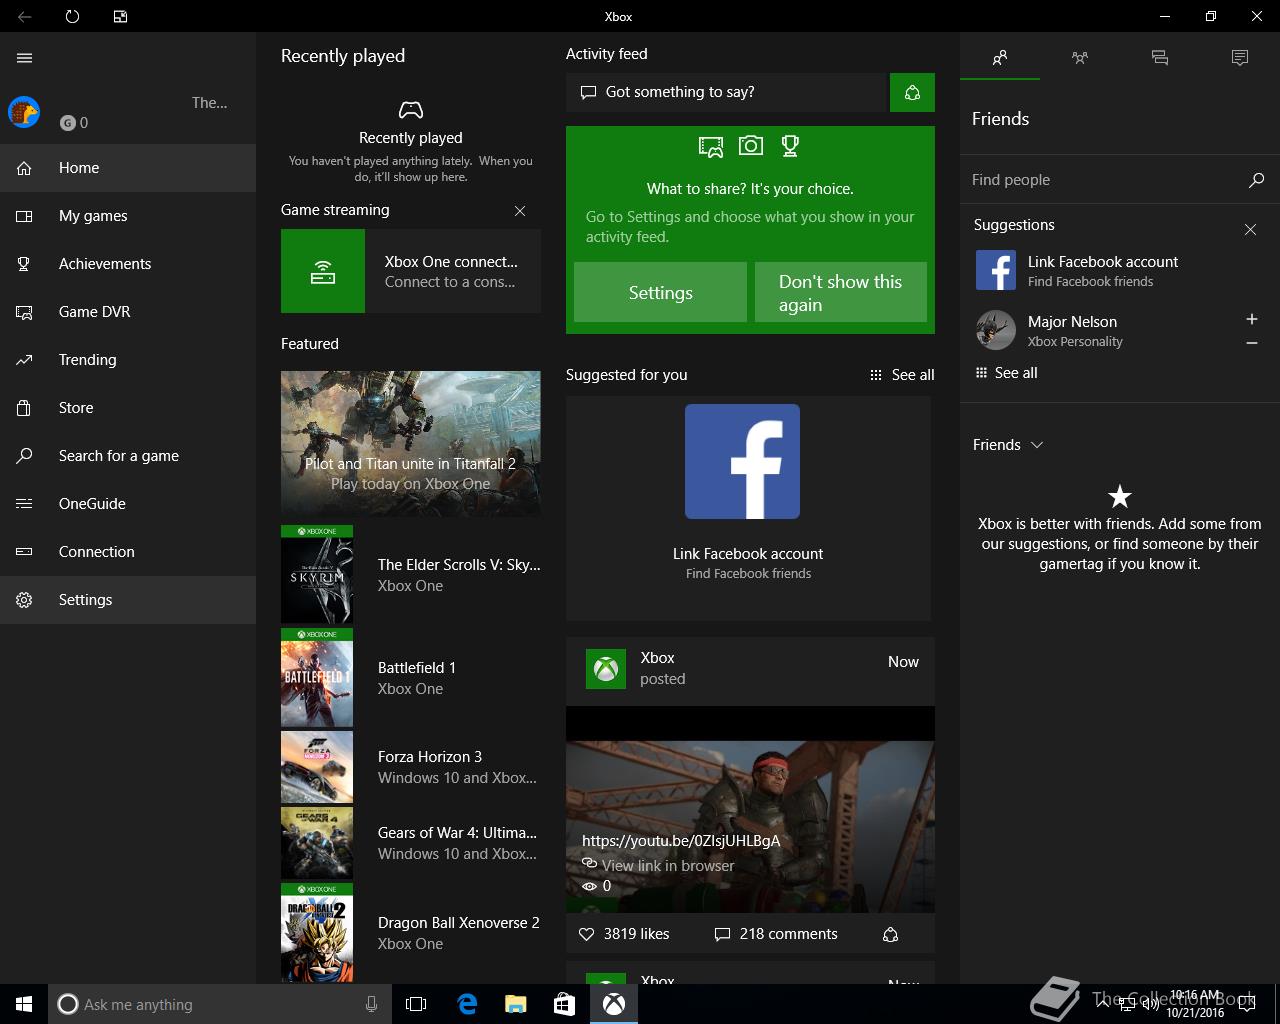Open Forza Horizon 3 game cover
Image resolution: width=1280 pixels, height=1024 pixels.
click(x=317, y=767)
